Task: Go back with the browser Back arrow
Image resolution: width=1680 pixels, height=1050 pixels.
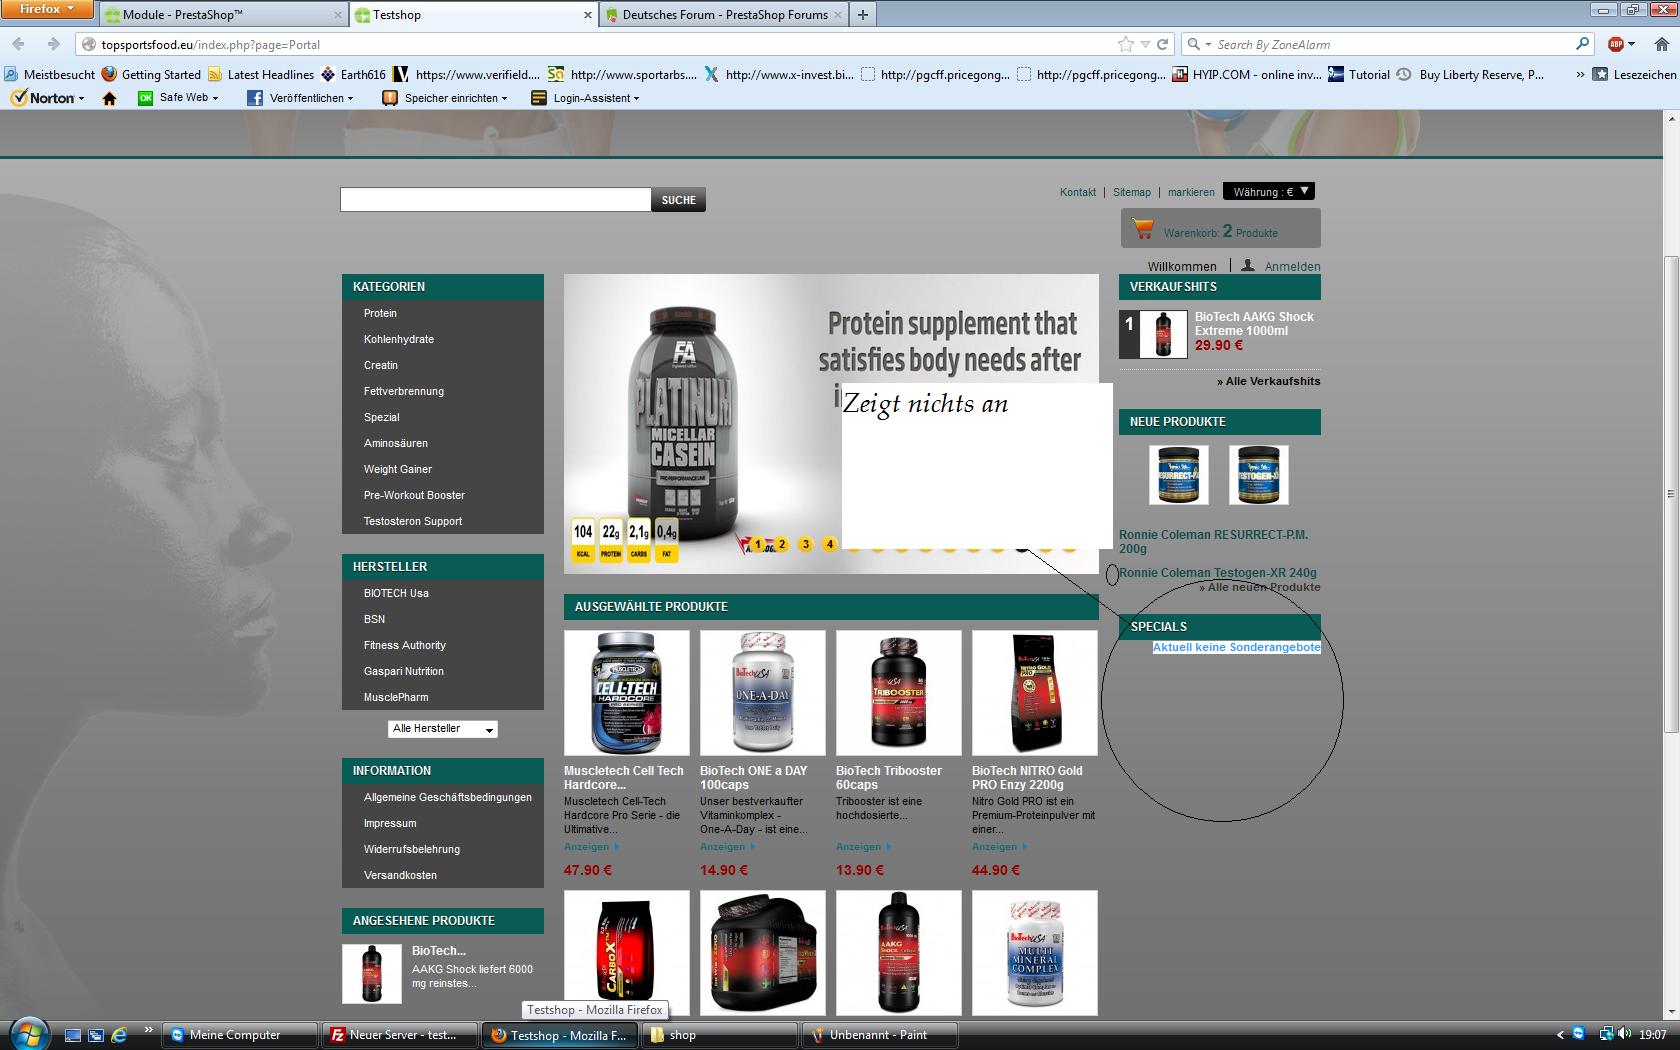Action: click(19, 44)
